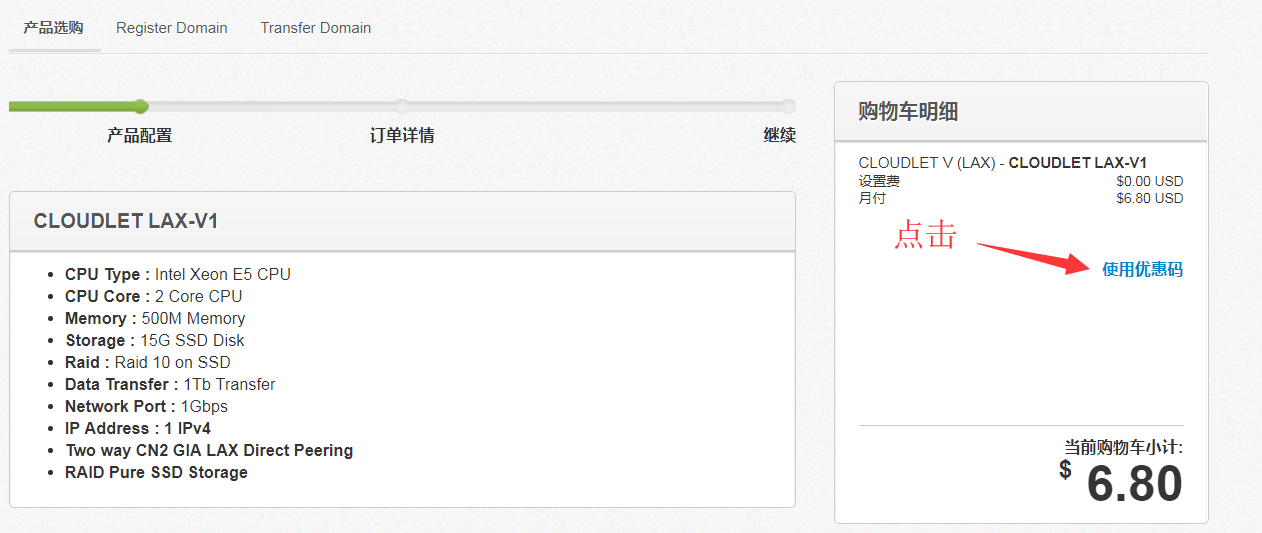Click the CPU Type specification item
1262x533 pixels.
pyautogui.click(x=178, y=274)
